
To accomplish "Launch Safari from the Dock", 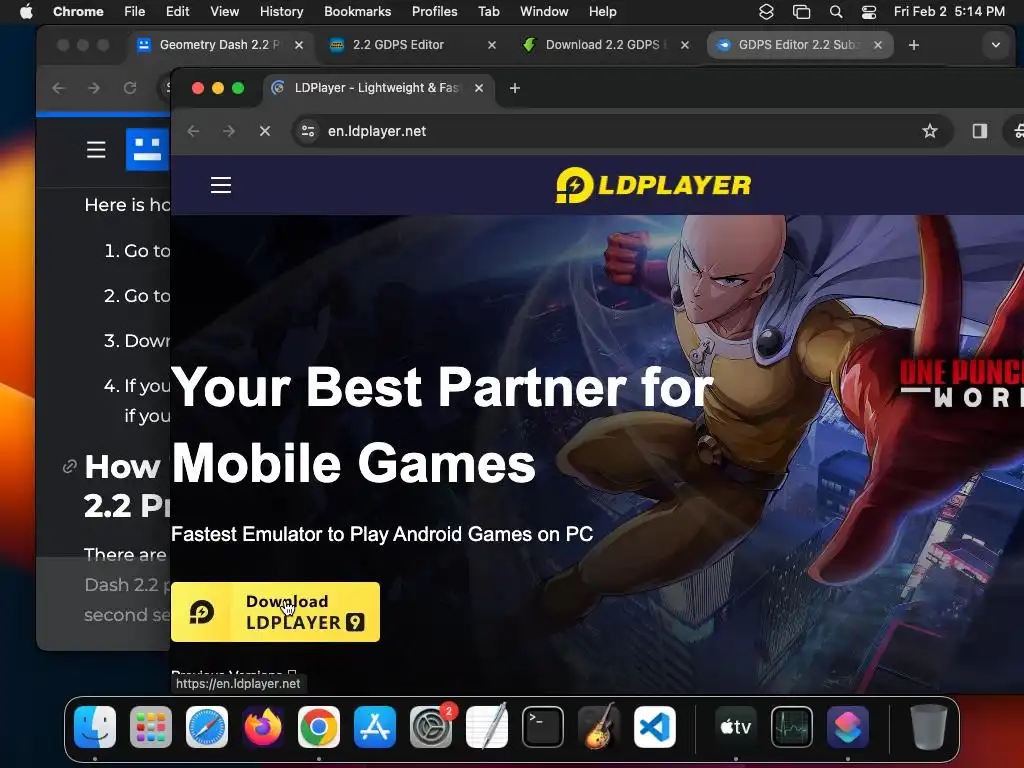I will tap(207, 727).
